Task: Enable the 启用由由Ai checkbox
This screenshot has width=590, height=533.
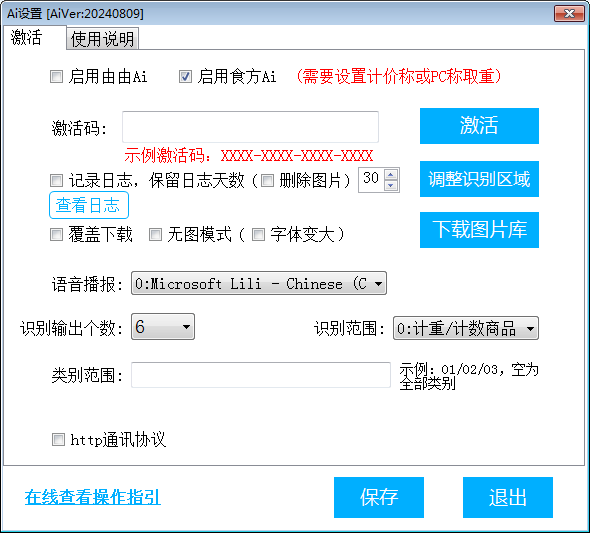Action: point(56,77)
